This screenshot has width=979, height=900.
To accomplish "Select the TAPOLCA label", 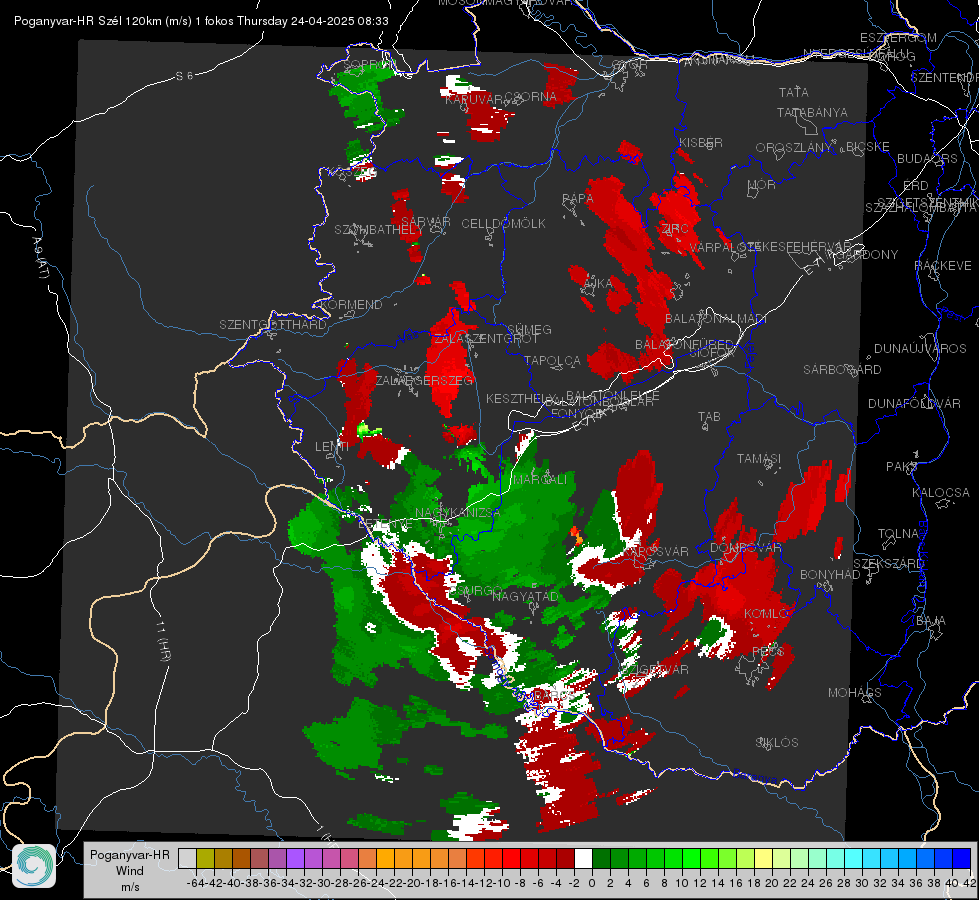I will coord(552,360).
